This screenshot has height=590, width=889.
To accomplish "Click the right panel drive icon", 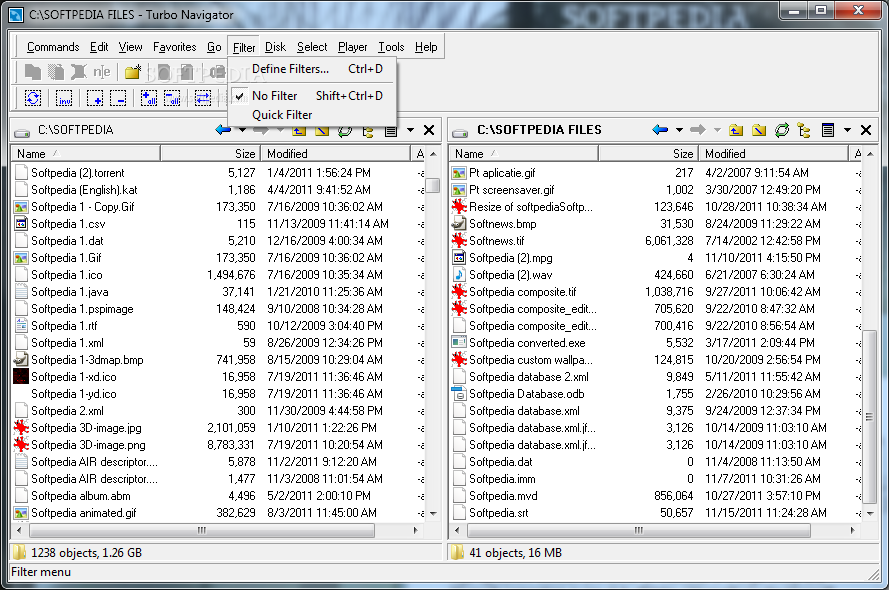I will (x=460, y=132).
